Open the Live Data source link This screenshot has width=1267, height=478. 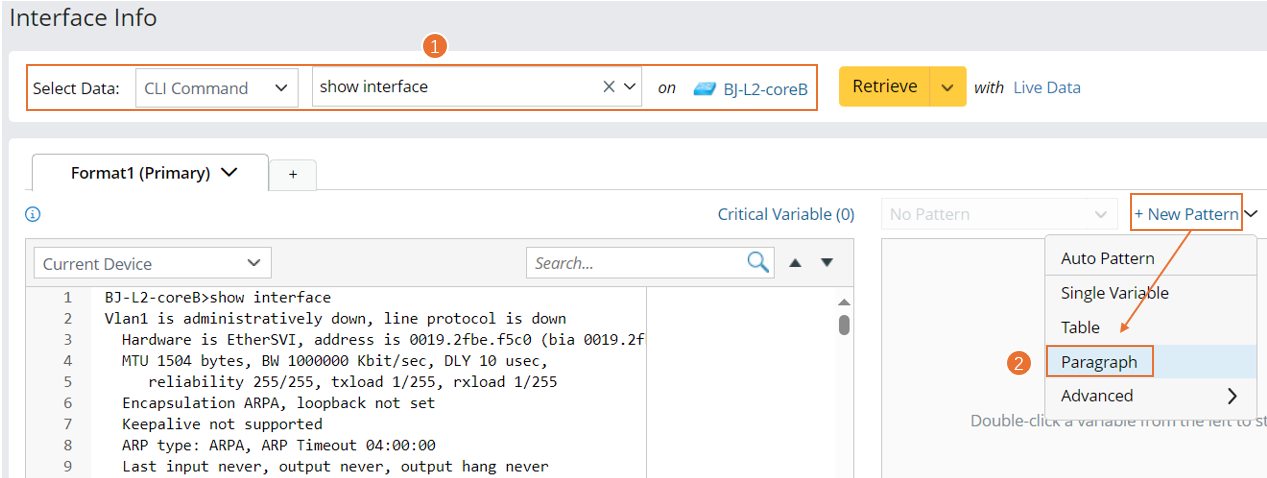pyautogui.click(x=1047, y=87)
